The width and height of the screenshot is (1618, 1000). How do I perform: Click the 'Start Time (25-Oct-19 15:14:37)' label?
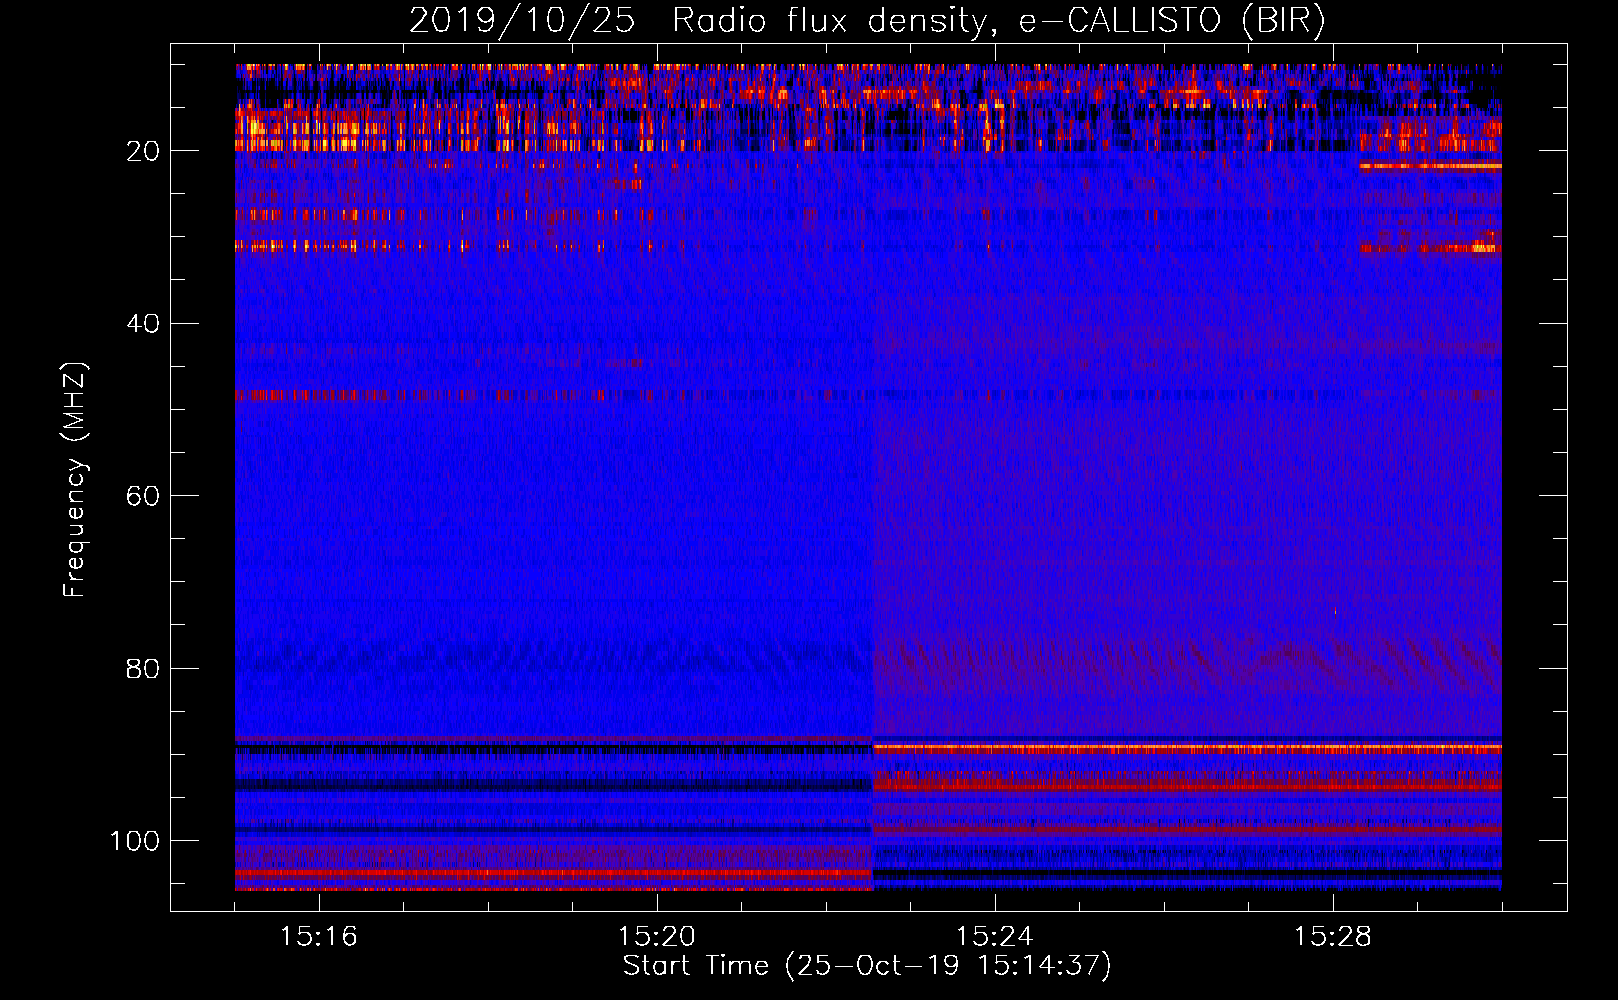[x=867, y=966]
